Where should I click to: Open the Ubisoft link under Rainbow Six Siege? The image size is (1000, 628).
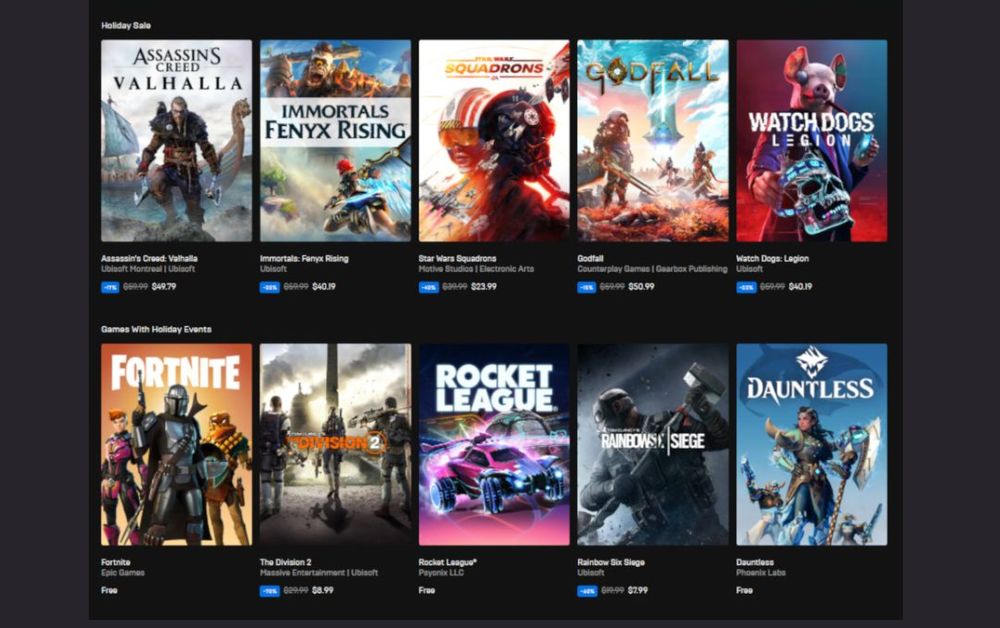(x=587, y=573)
